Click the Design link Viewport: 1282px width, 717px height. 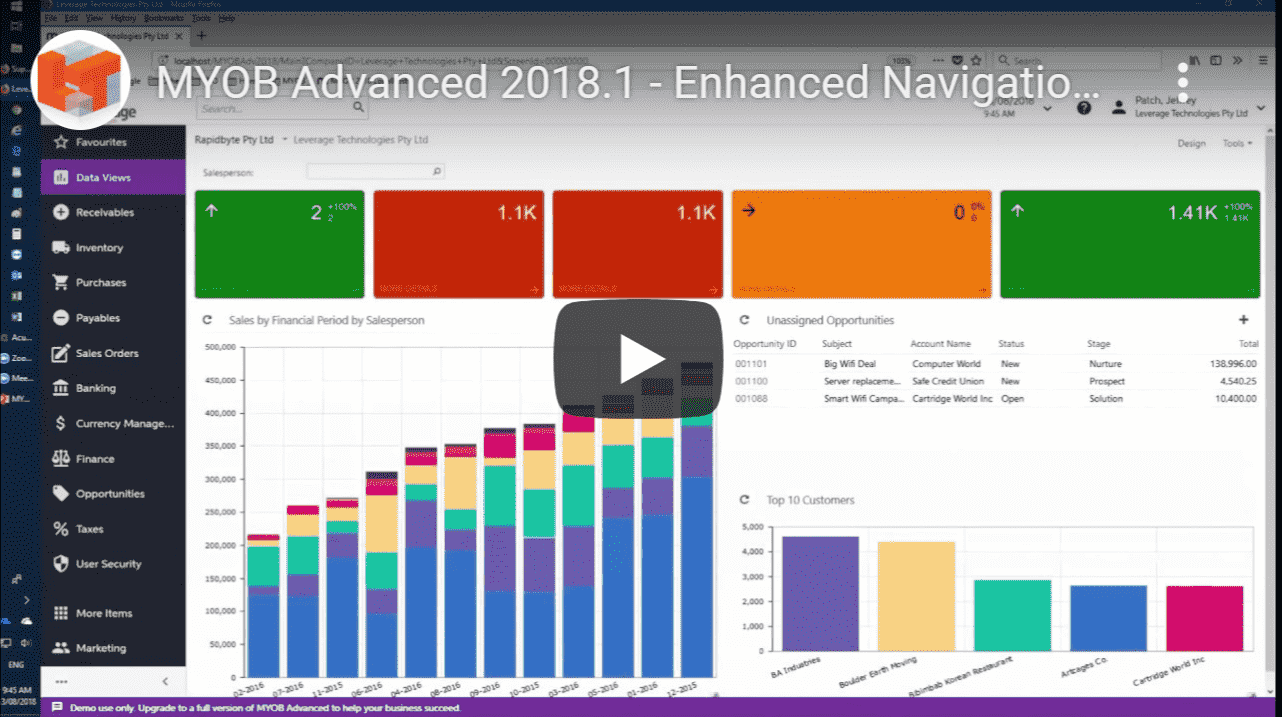[1191, 143]
